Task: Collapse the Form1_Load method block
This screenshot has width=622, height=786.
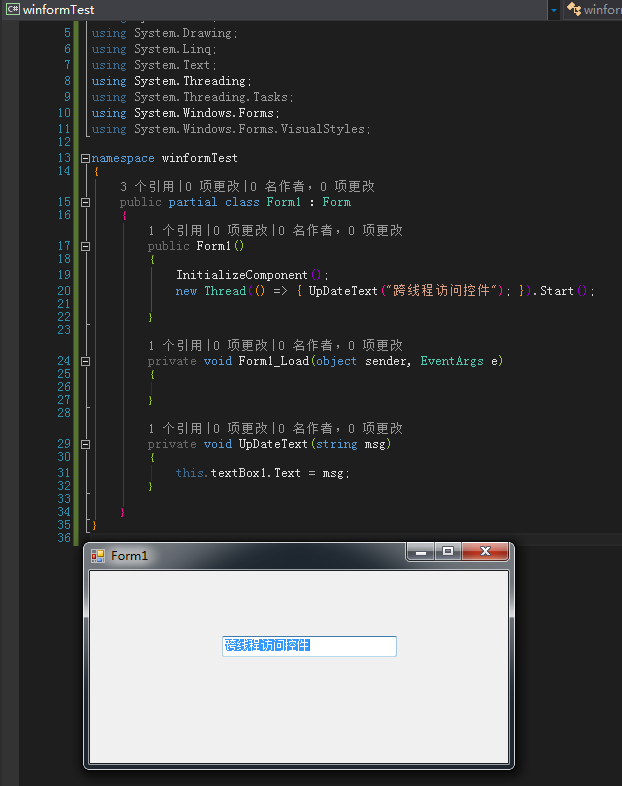Action: 85,361
